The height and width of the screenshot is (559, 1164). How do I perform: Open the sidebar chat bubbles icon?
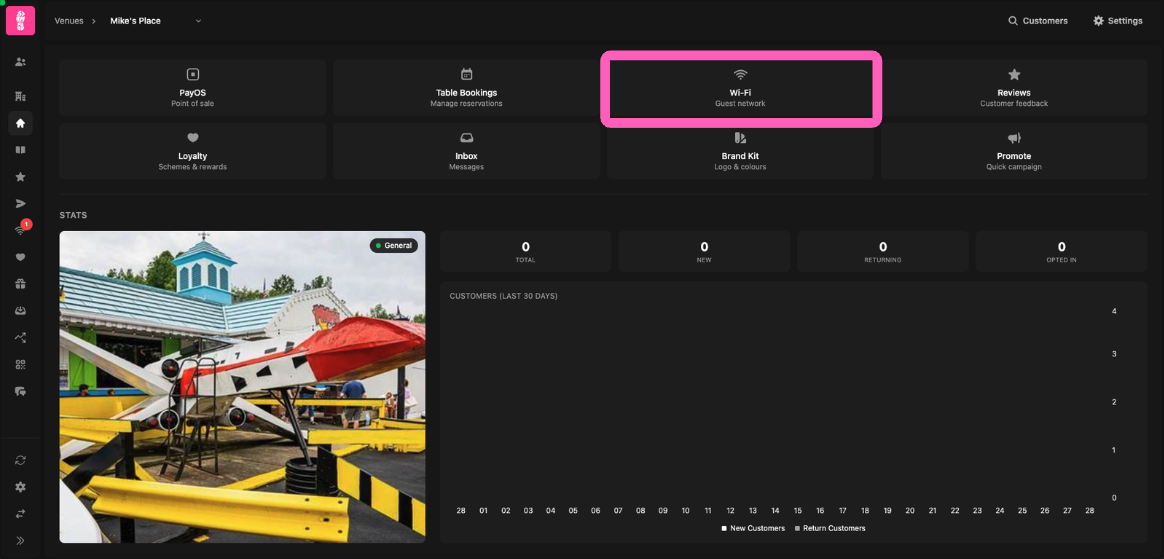click(20, 391)
